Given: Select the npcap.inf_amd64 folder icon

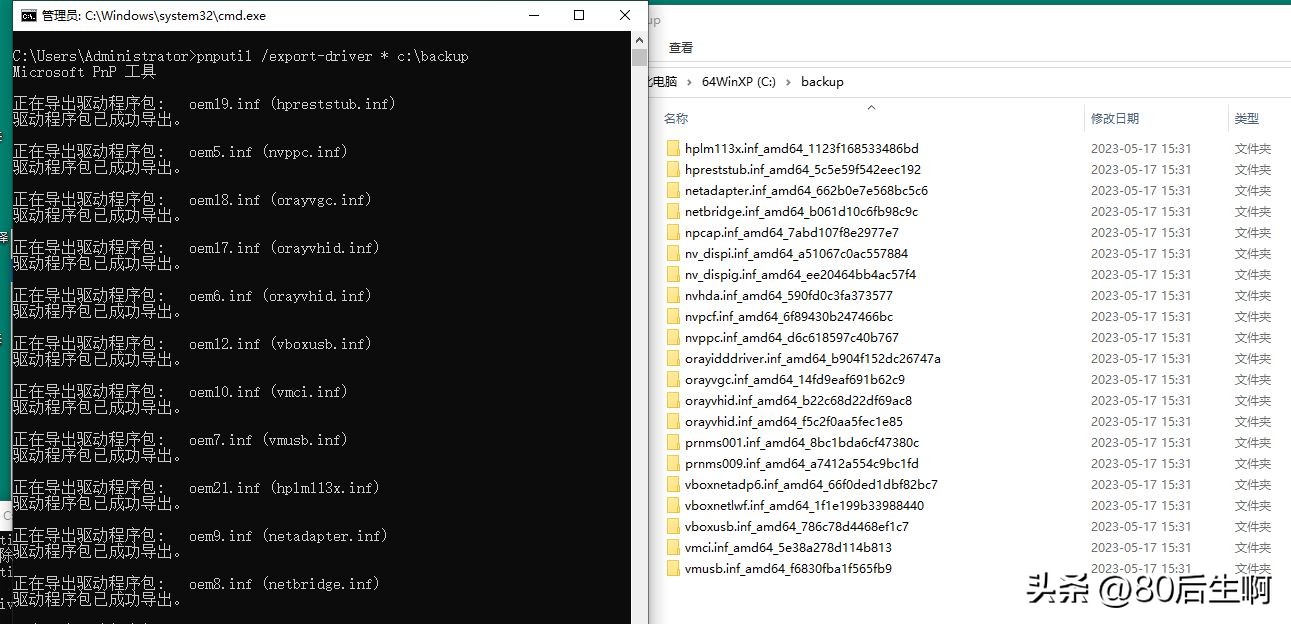Looking at the screenshot, I should click(673, 233).
